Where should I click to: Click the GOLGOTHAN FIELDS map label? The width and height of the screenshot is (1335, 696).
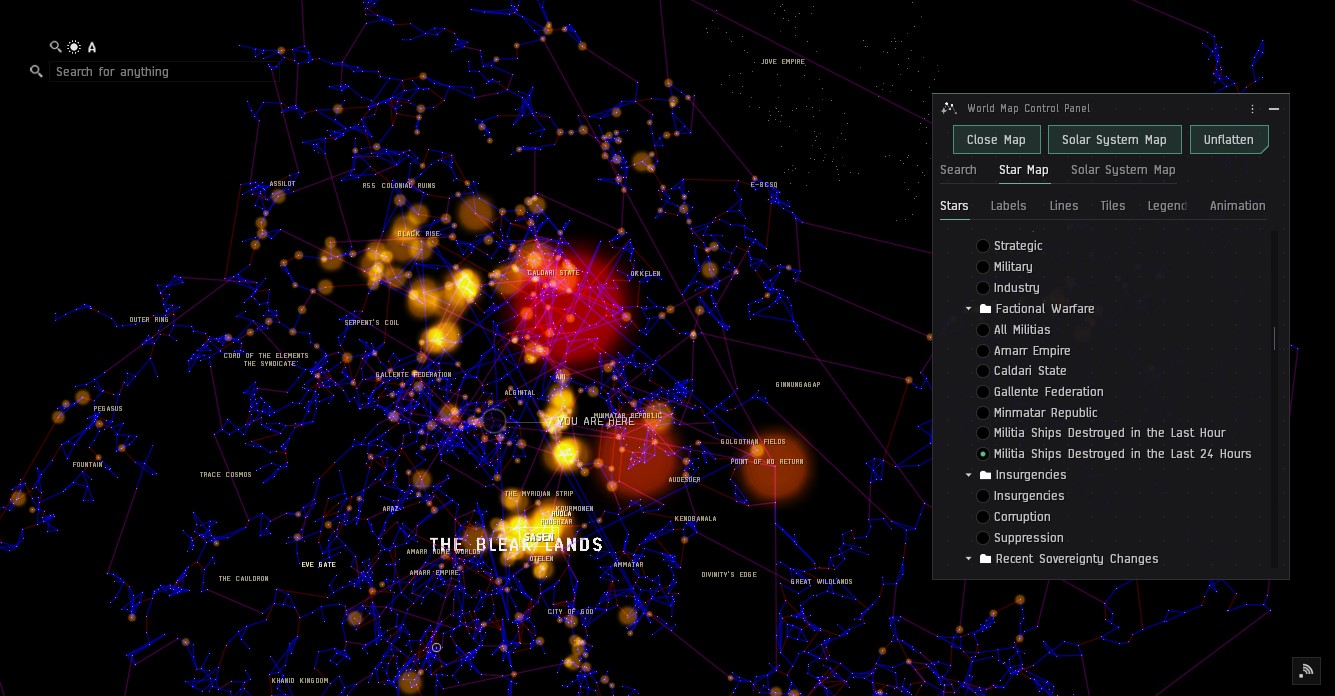[753, 442]
